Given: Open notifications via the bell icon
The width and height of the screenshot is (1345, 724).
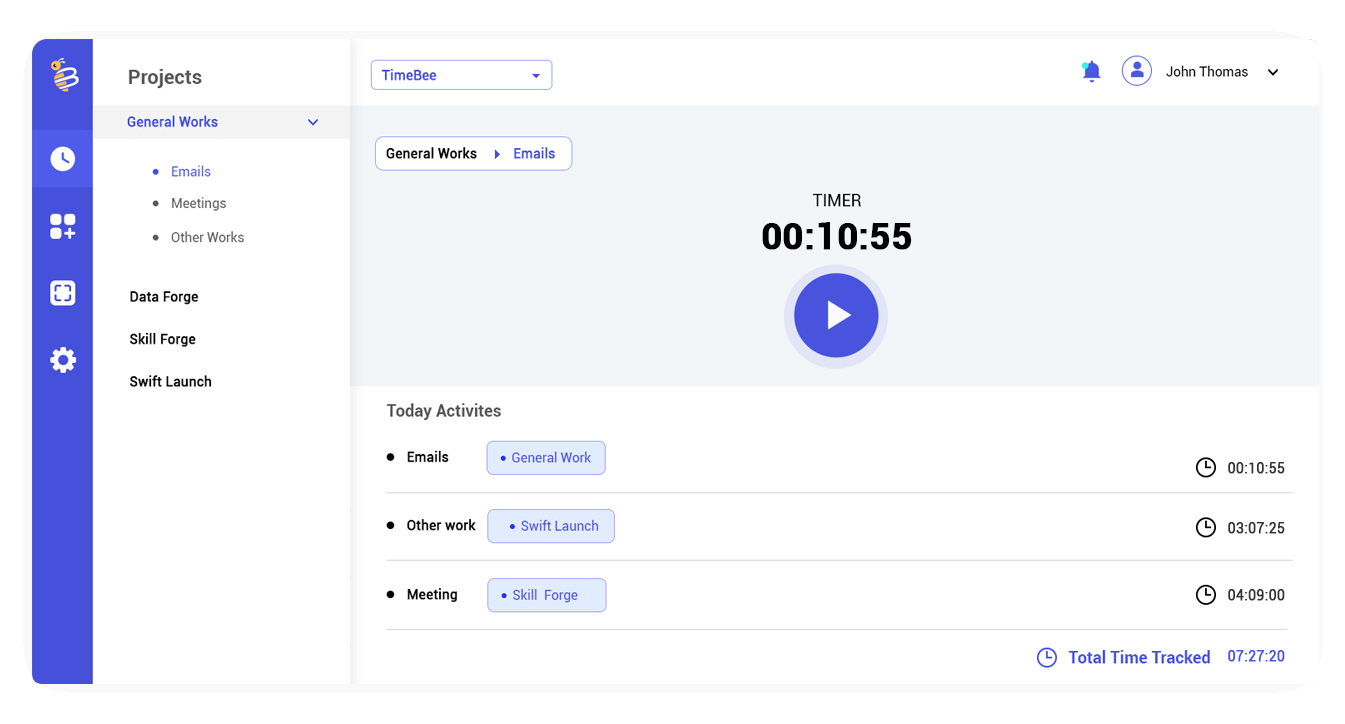Looking at the screenshot, I should 1090,70.
